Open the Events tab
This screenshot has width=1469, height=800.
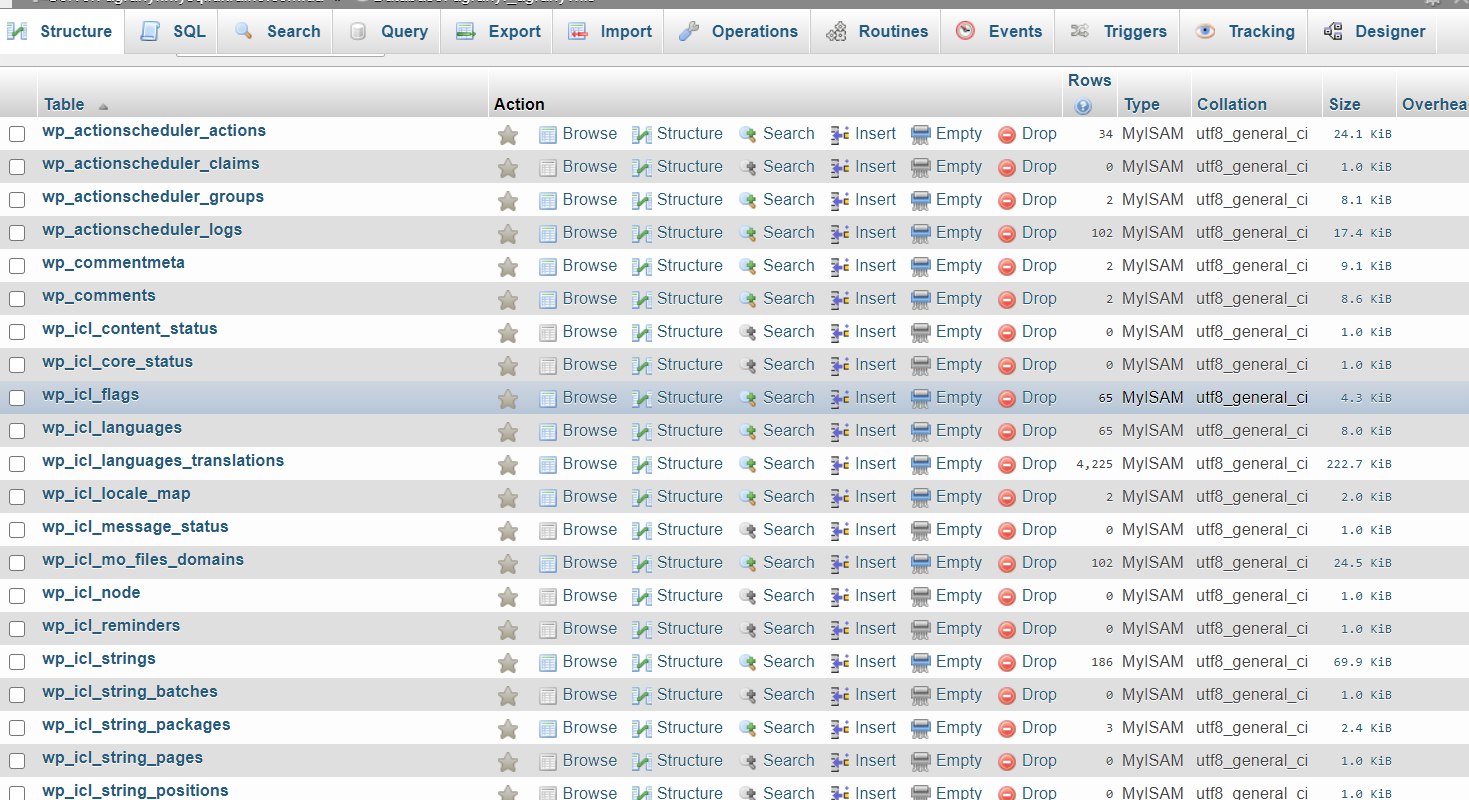[x=999, y=31]
